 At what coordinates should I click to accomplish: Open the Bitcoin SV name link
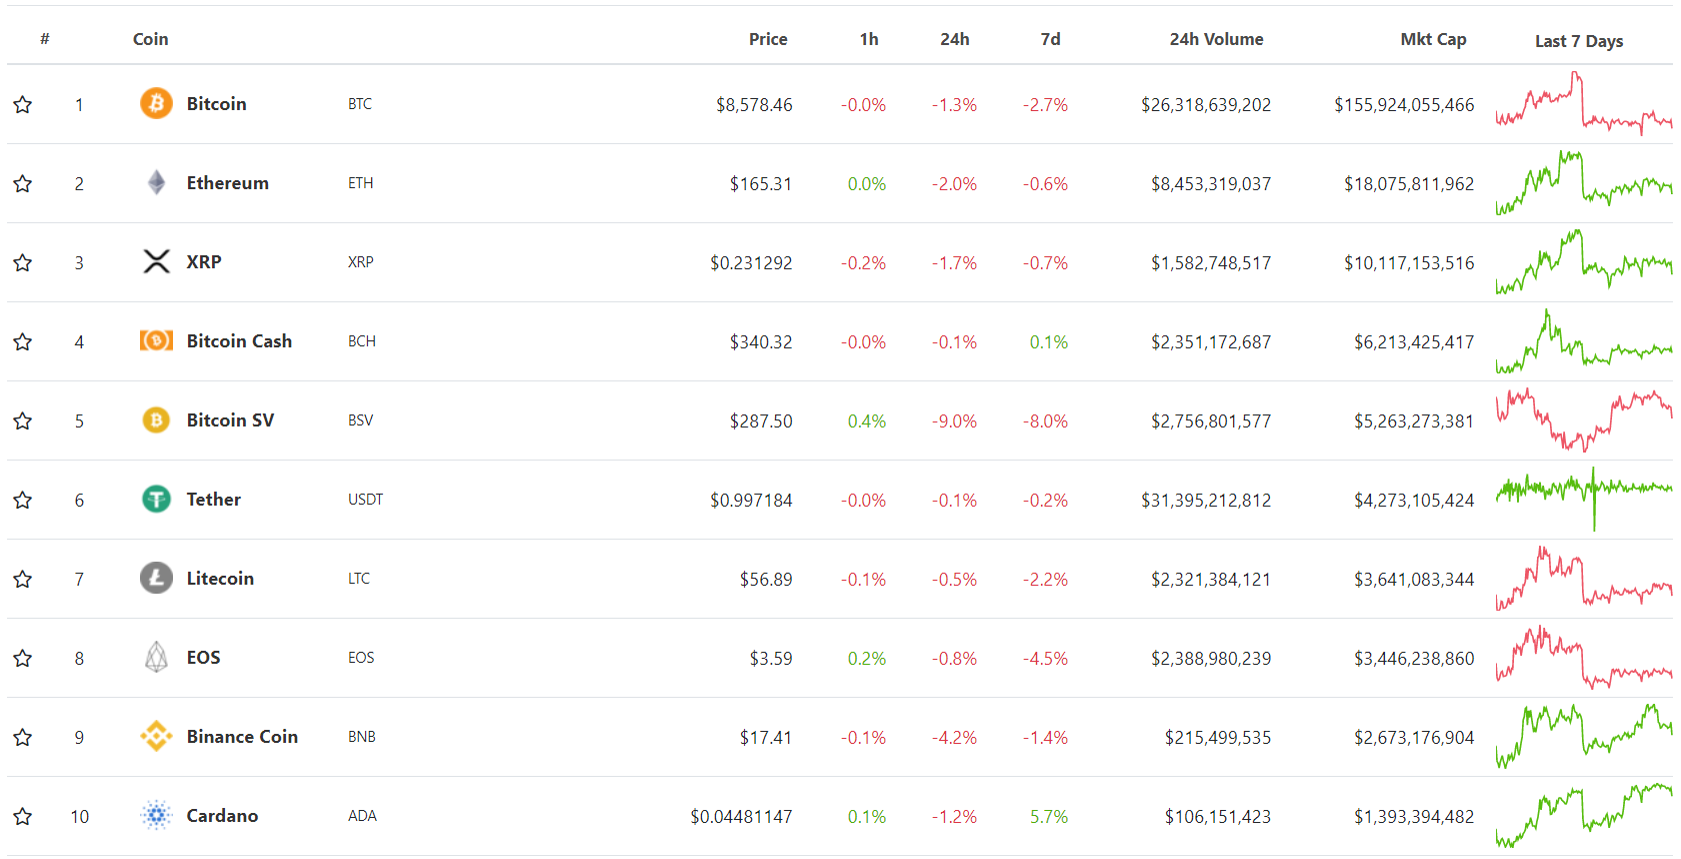(230, 420)
